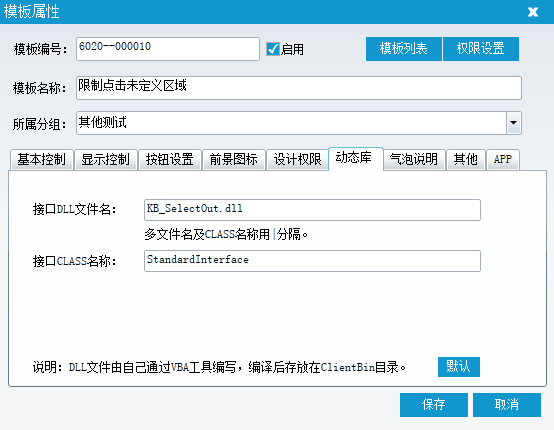Click the 接口CLASS名称 label
This screenshot has height=430, width=554.
click(74, 261)
